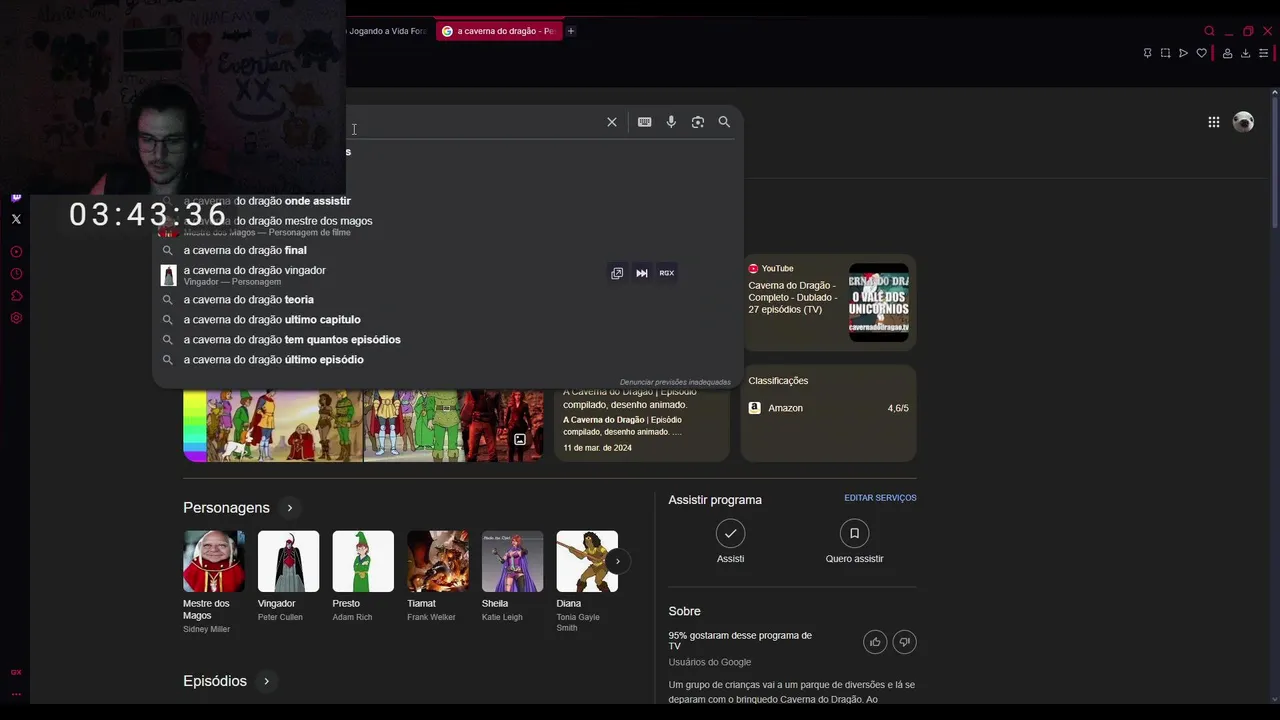Open Mestre dos Magos character card
This screenshot has height=720, width=1280.
coord(213,582)
